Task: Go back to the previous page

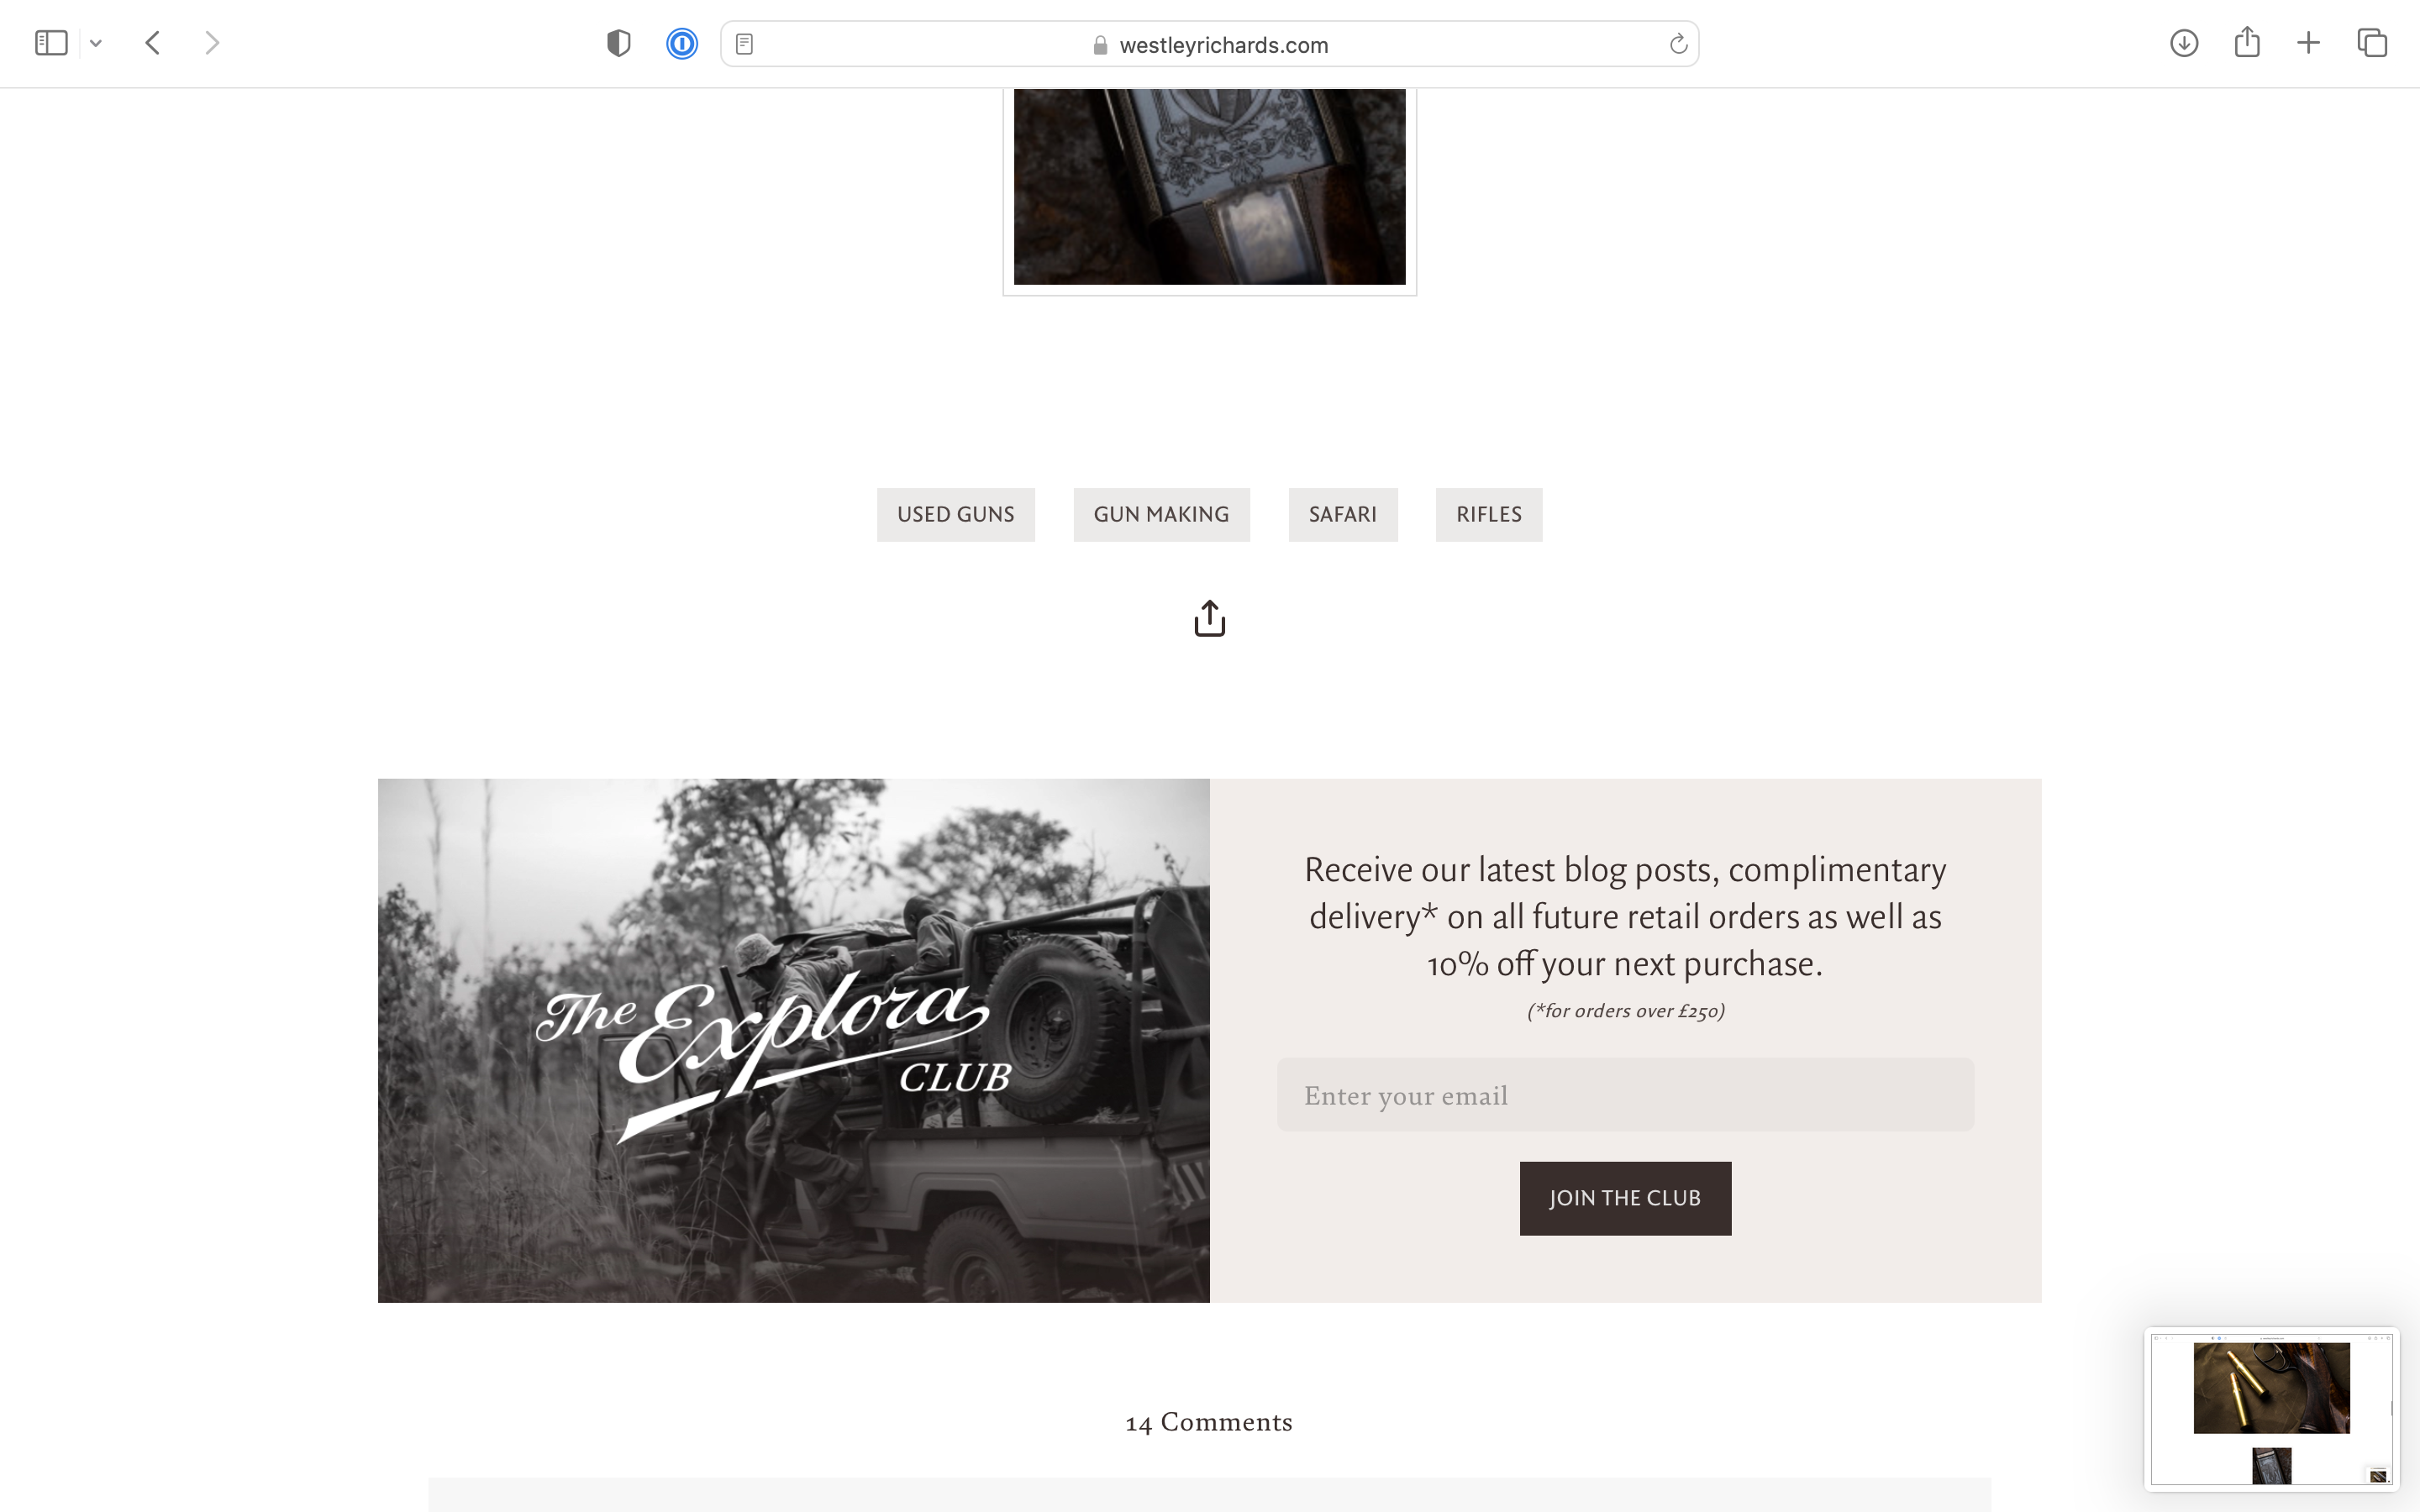Action: pyautogui.click(x=153, y=43)
